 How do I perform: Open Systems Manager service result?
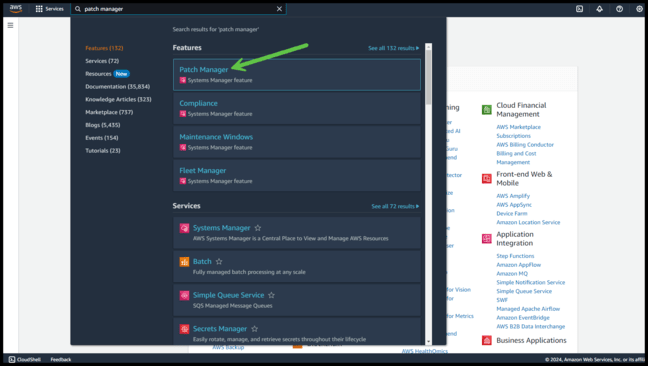[x=222, y=228]
